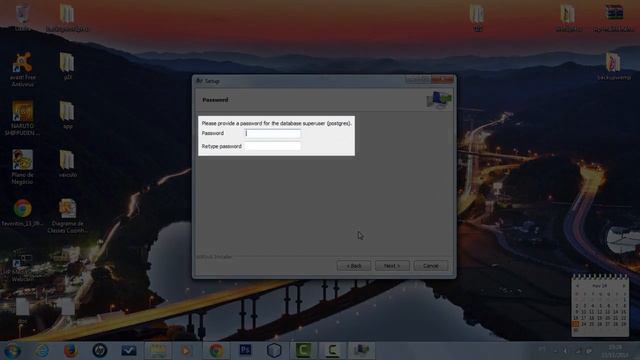Select the veiculo folder on desktop
The height and width of the screenshot is (360, 640).
click(67, 163)
